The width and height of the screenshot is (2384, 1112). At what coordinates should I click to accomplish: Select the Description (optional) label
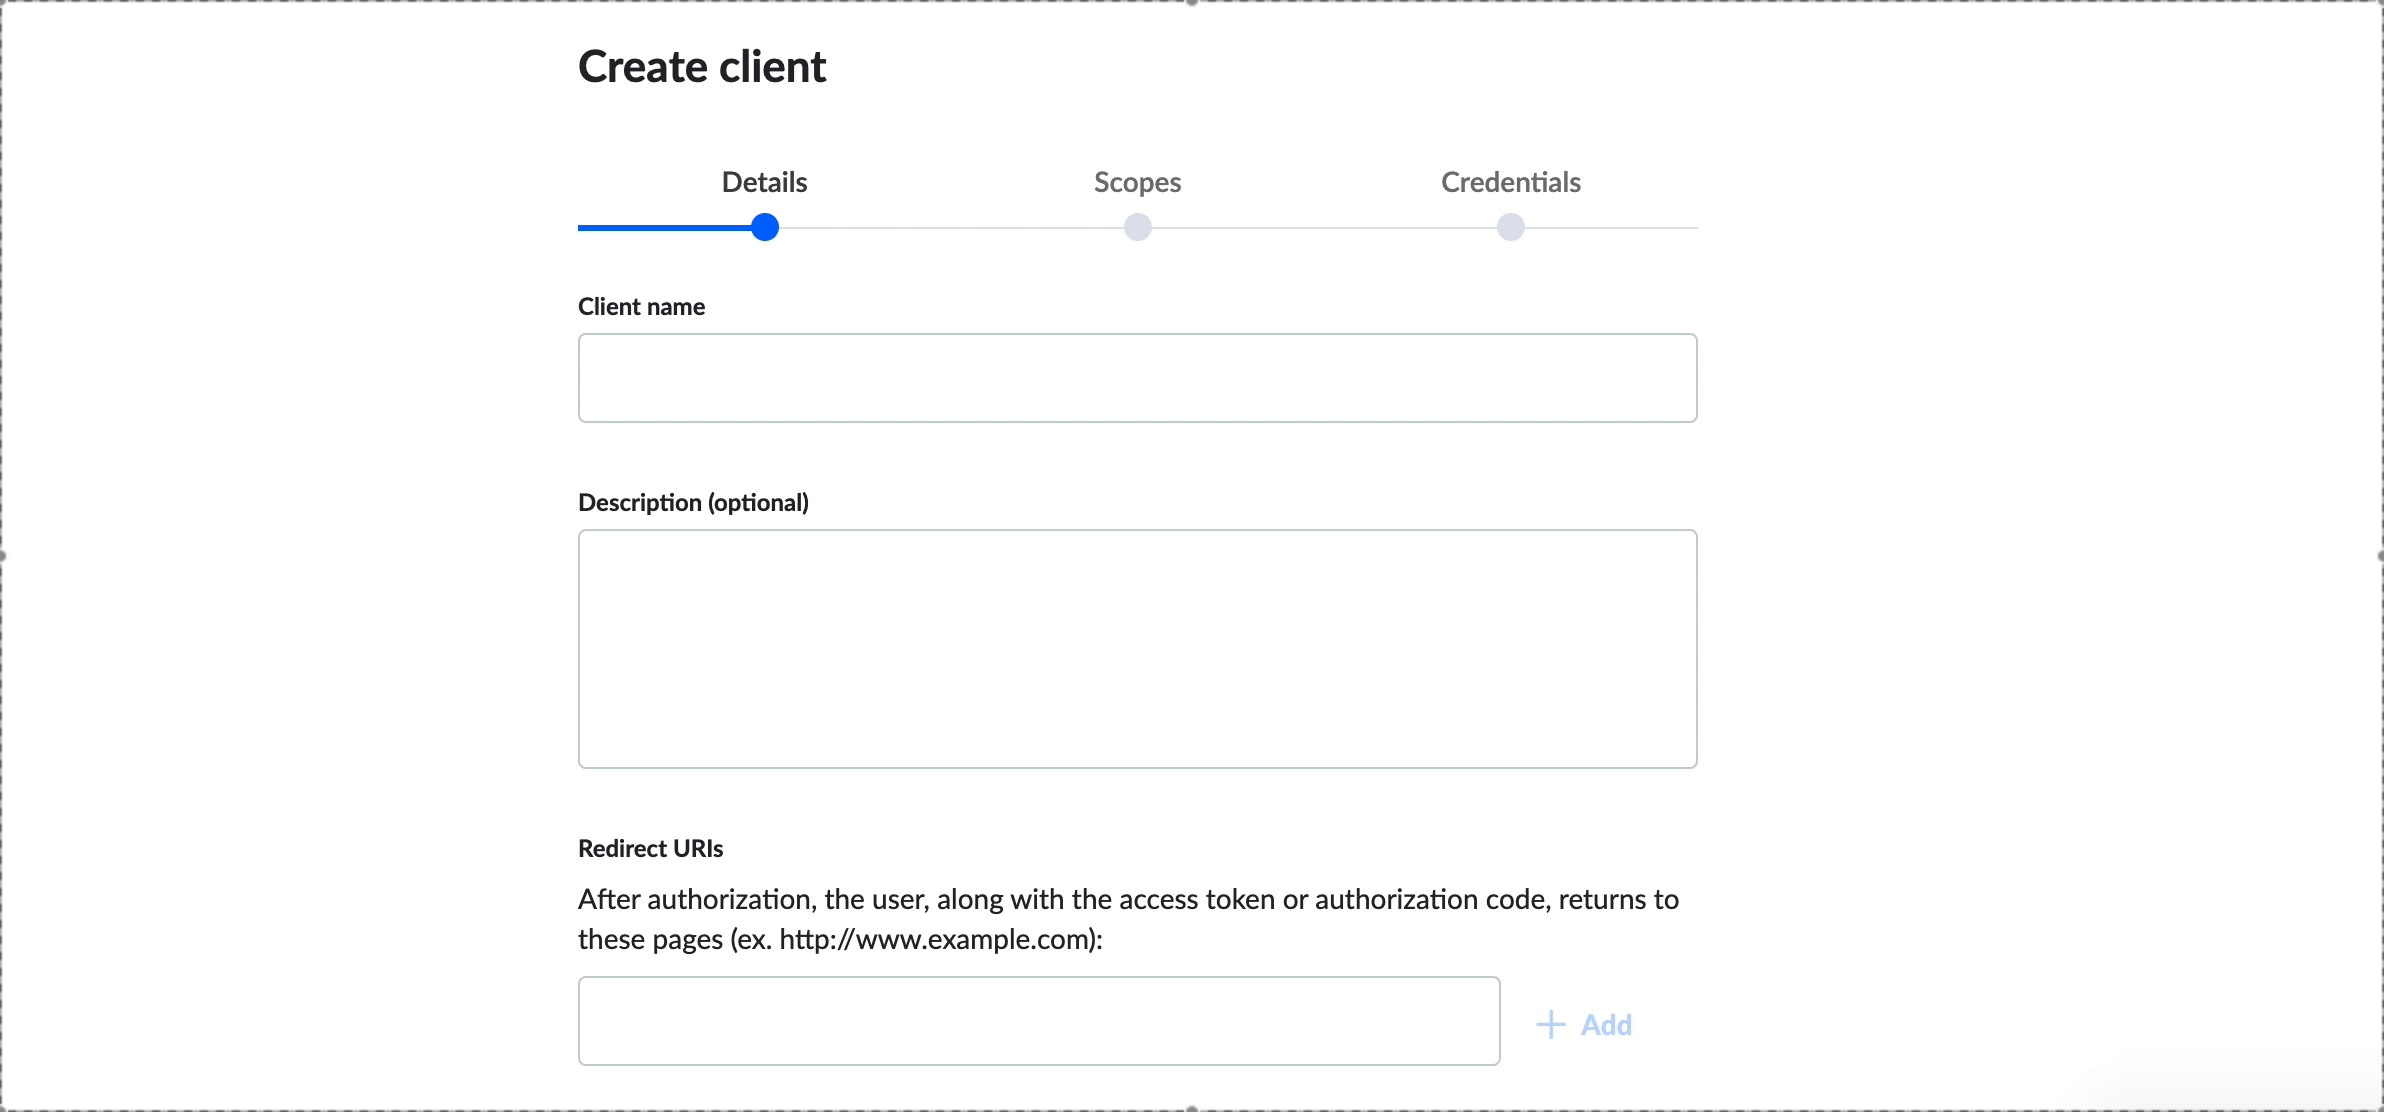tap(692, 501)
